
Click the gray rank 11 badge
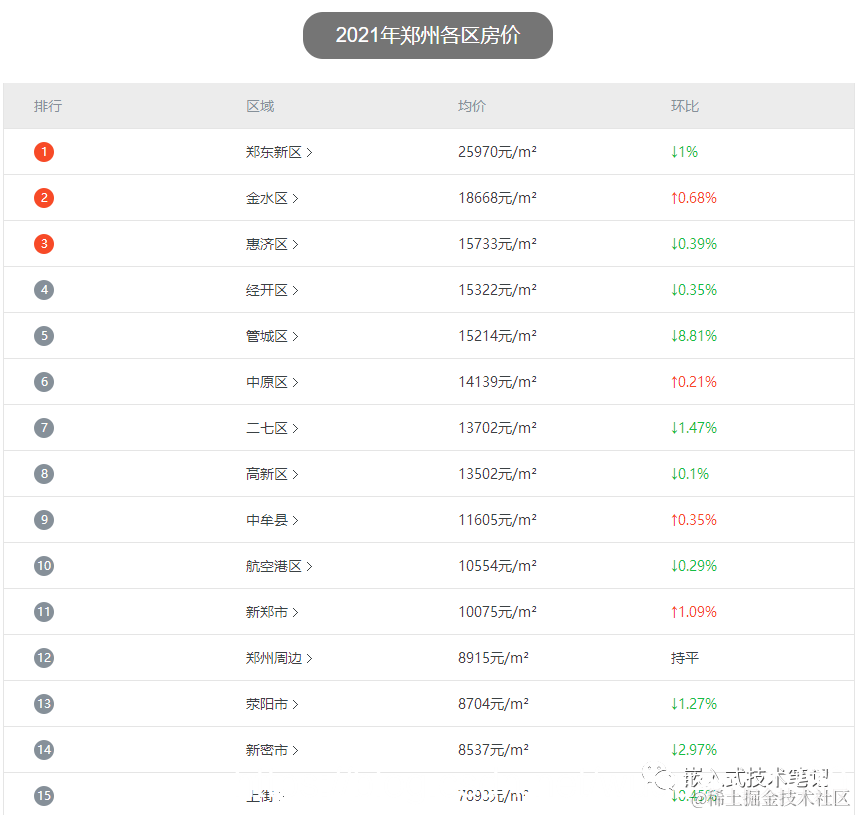44,612
